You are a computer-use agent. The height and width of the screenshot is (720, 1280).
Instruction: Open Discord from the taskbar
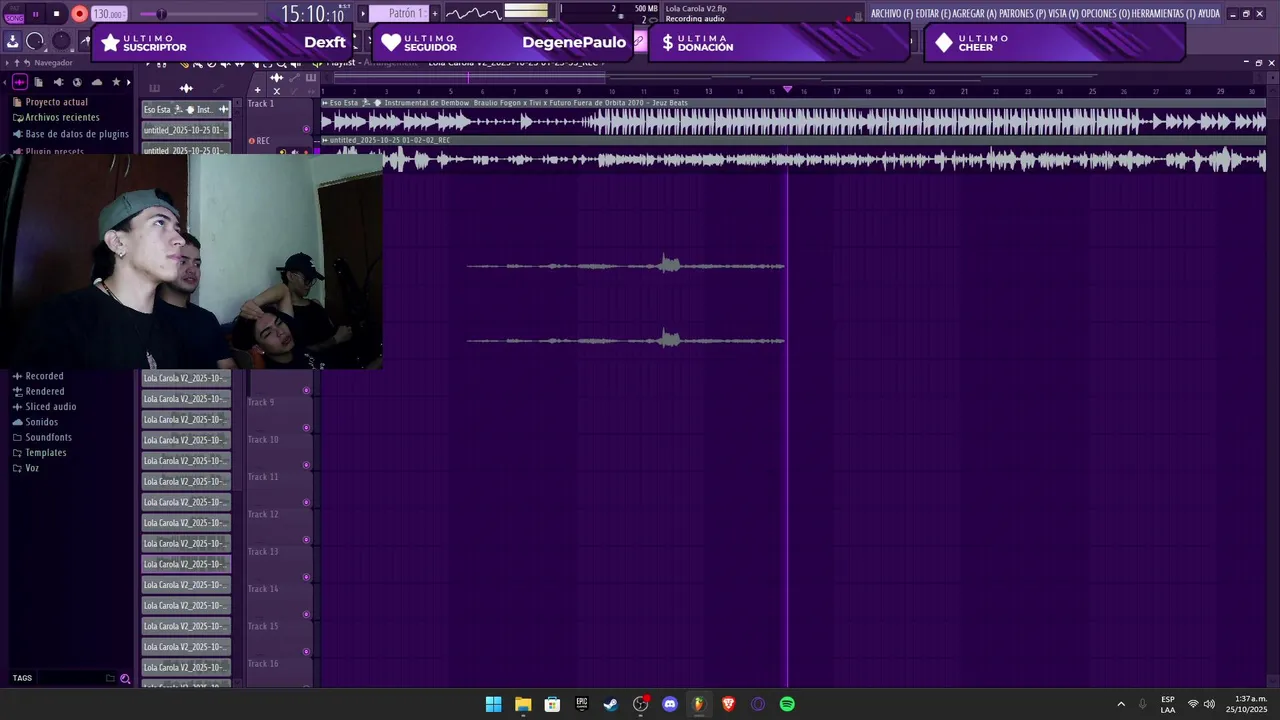[x=670, y=704]
